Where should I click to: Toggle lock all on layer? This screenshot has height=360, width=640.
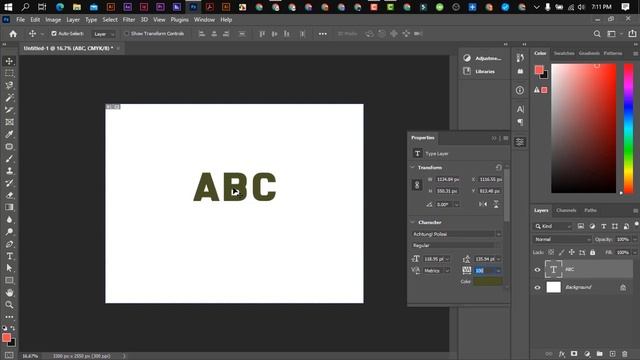(x=593, y=253)
